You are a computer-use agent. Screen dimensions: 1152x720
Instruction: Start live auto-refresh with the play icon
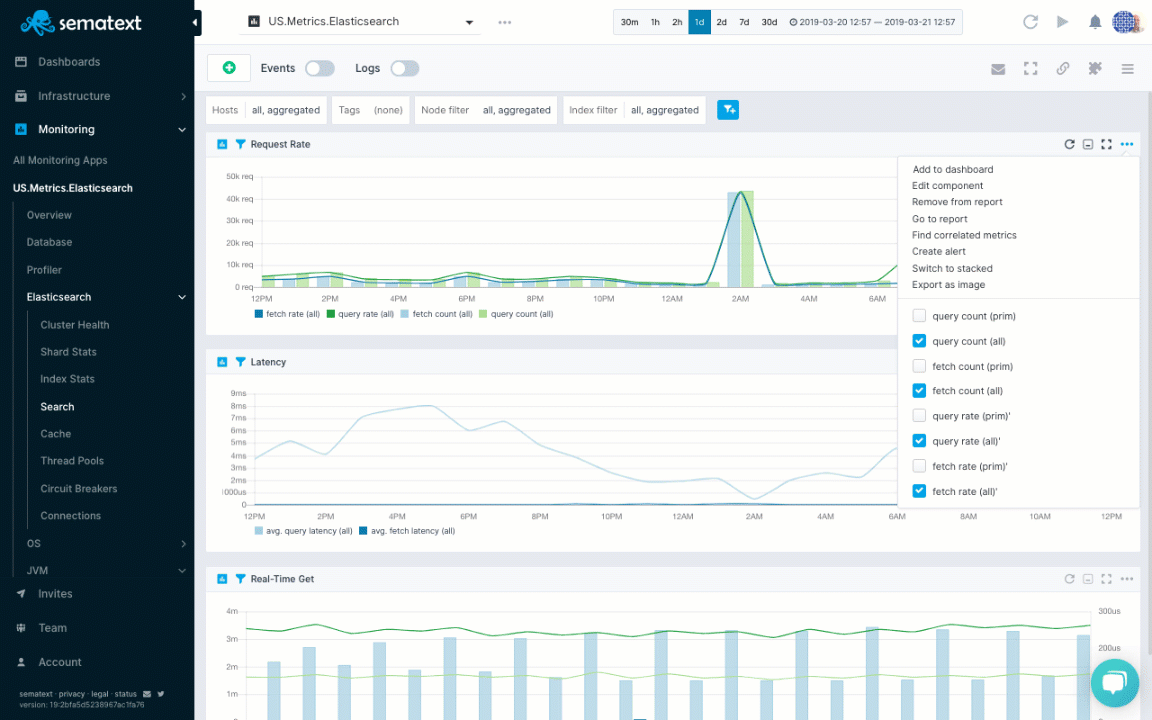click(1062, 22)
